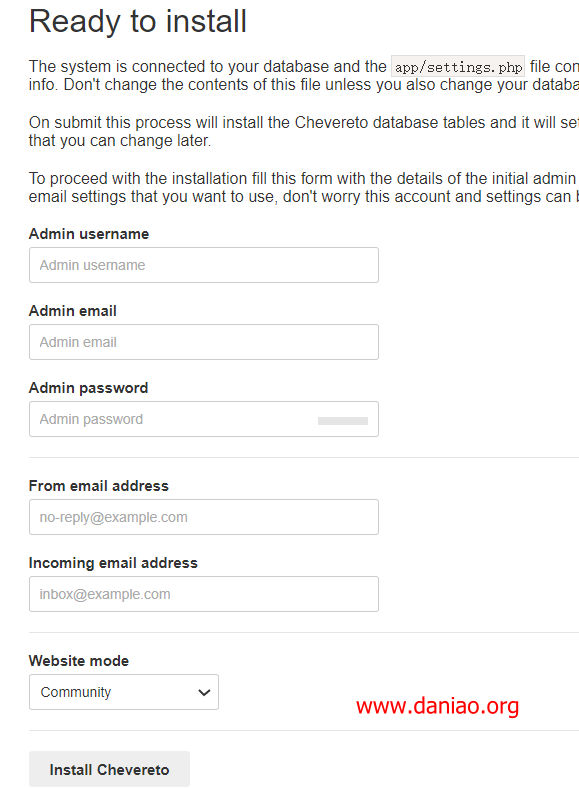This screenshot has width=579, height=789.
Task: Click the chevron arrow on Website mode select
Action: 204,692
